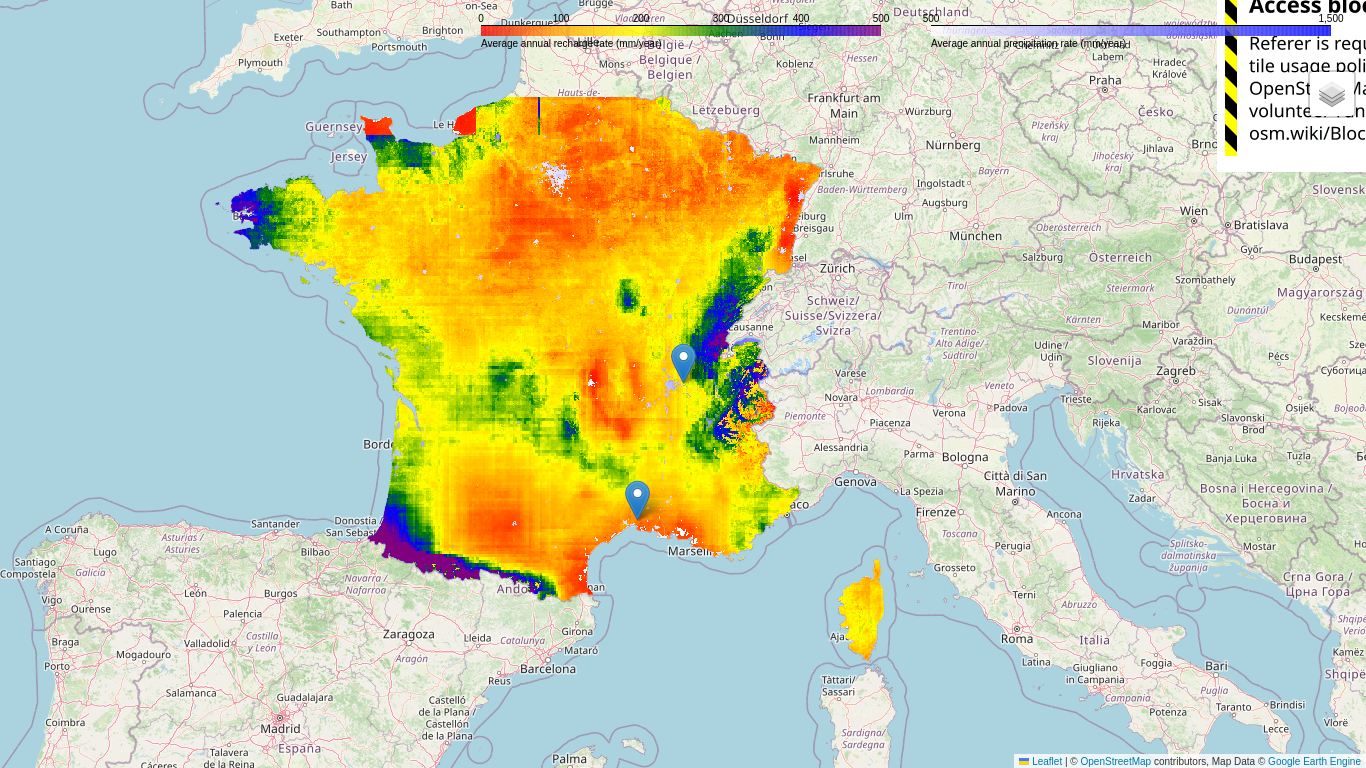Click the München city label
1366x768 pixels.
pyautogui.click(x=975, y=236)
